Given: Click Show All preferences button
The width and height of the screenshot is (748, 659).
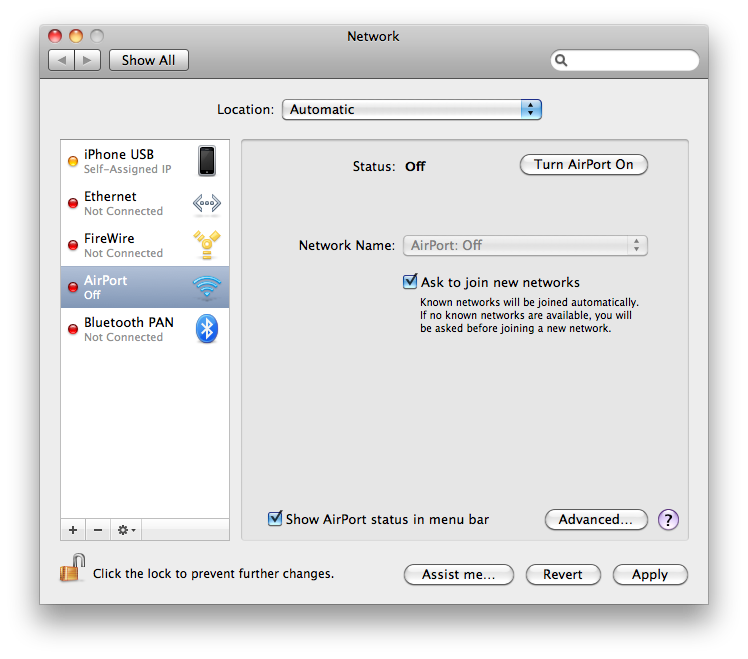Looking at the screenshot, I should (x=148, y=60).
